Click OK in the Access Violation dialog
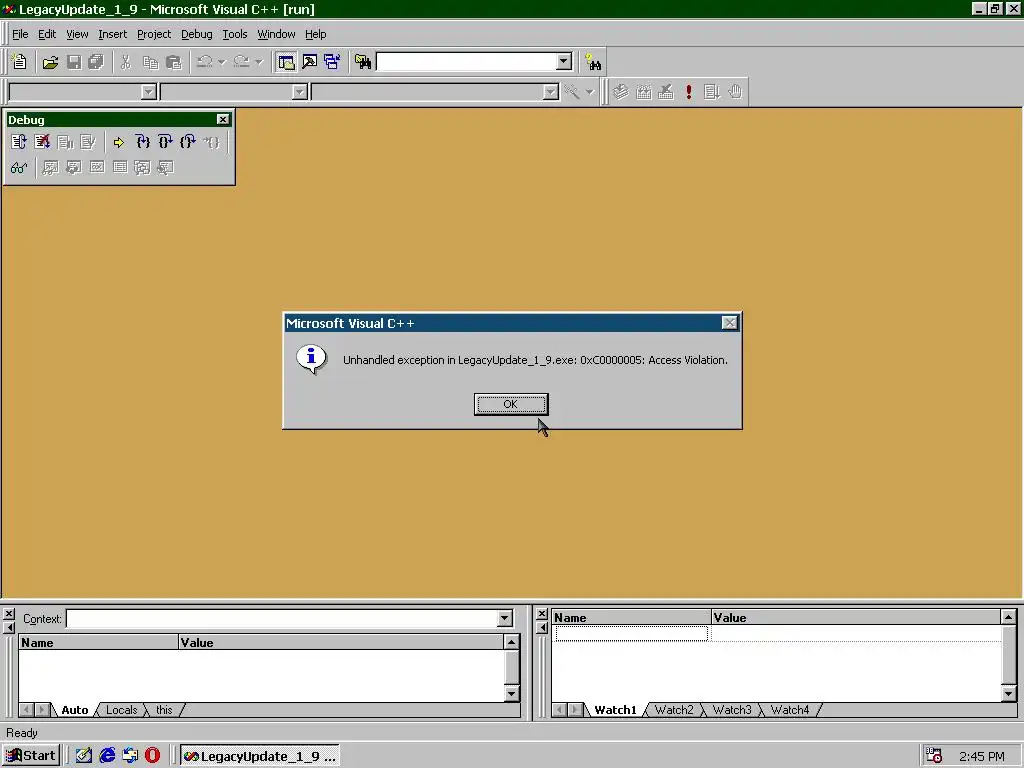Screen dimensions: 1024x768 [x=511, y=404]
